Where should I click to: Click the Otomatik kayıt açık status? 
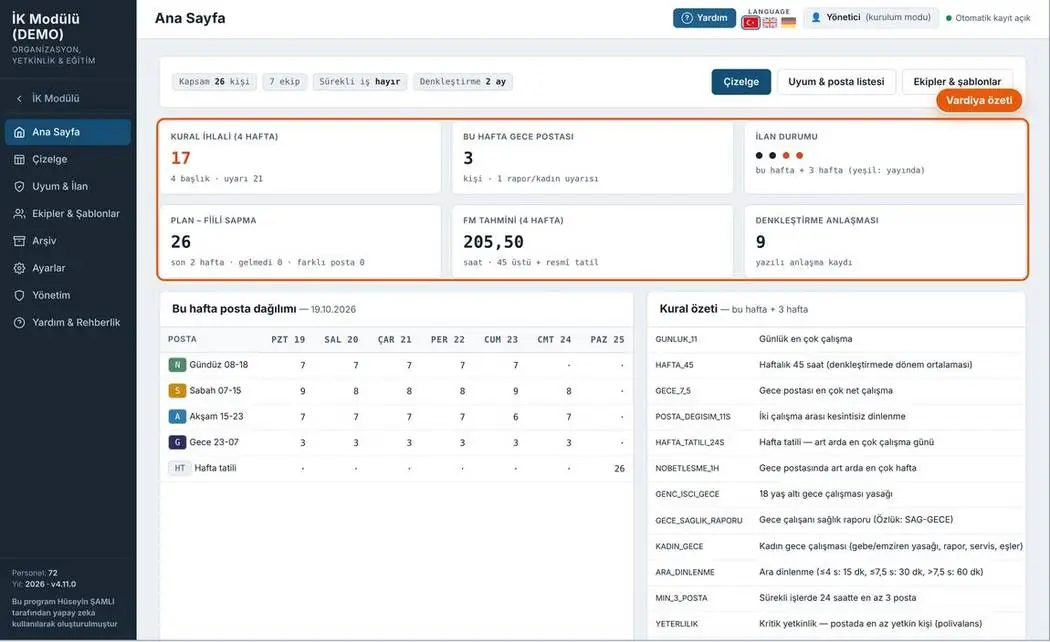tap(988, 18)
